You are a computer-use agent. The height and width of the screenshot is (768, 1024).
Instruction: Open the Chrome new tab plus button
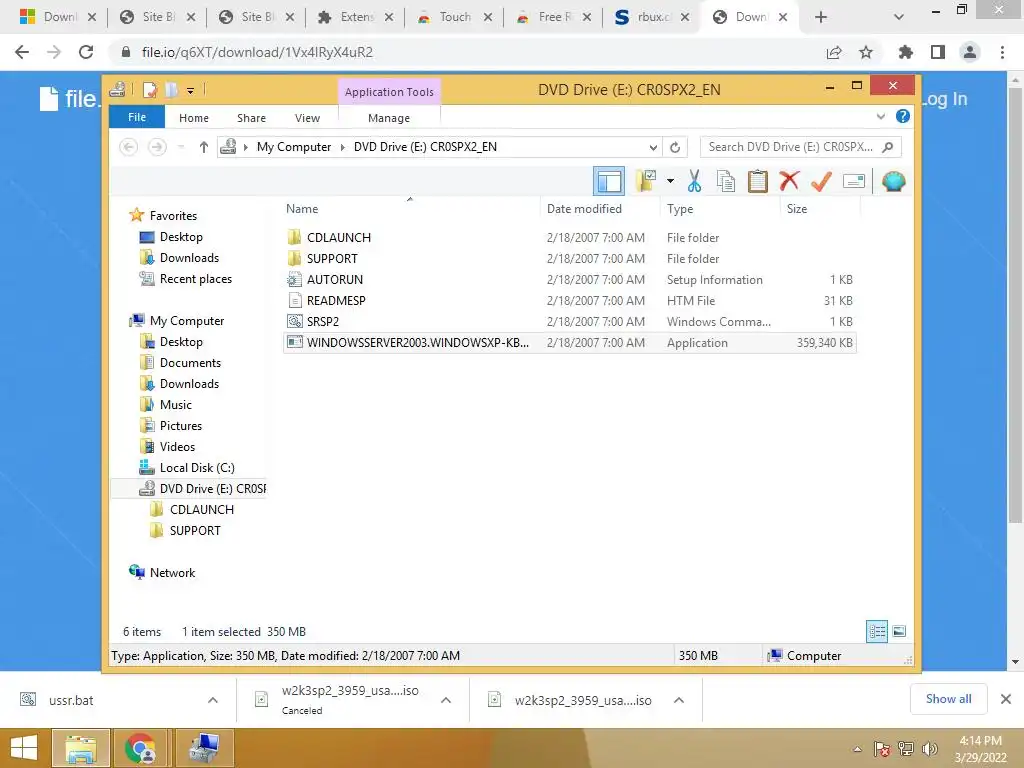[821, 18]
